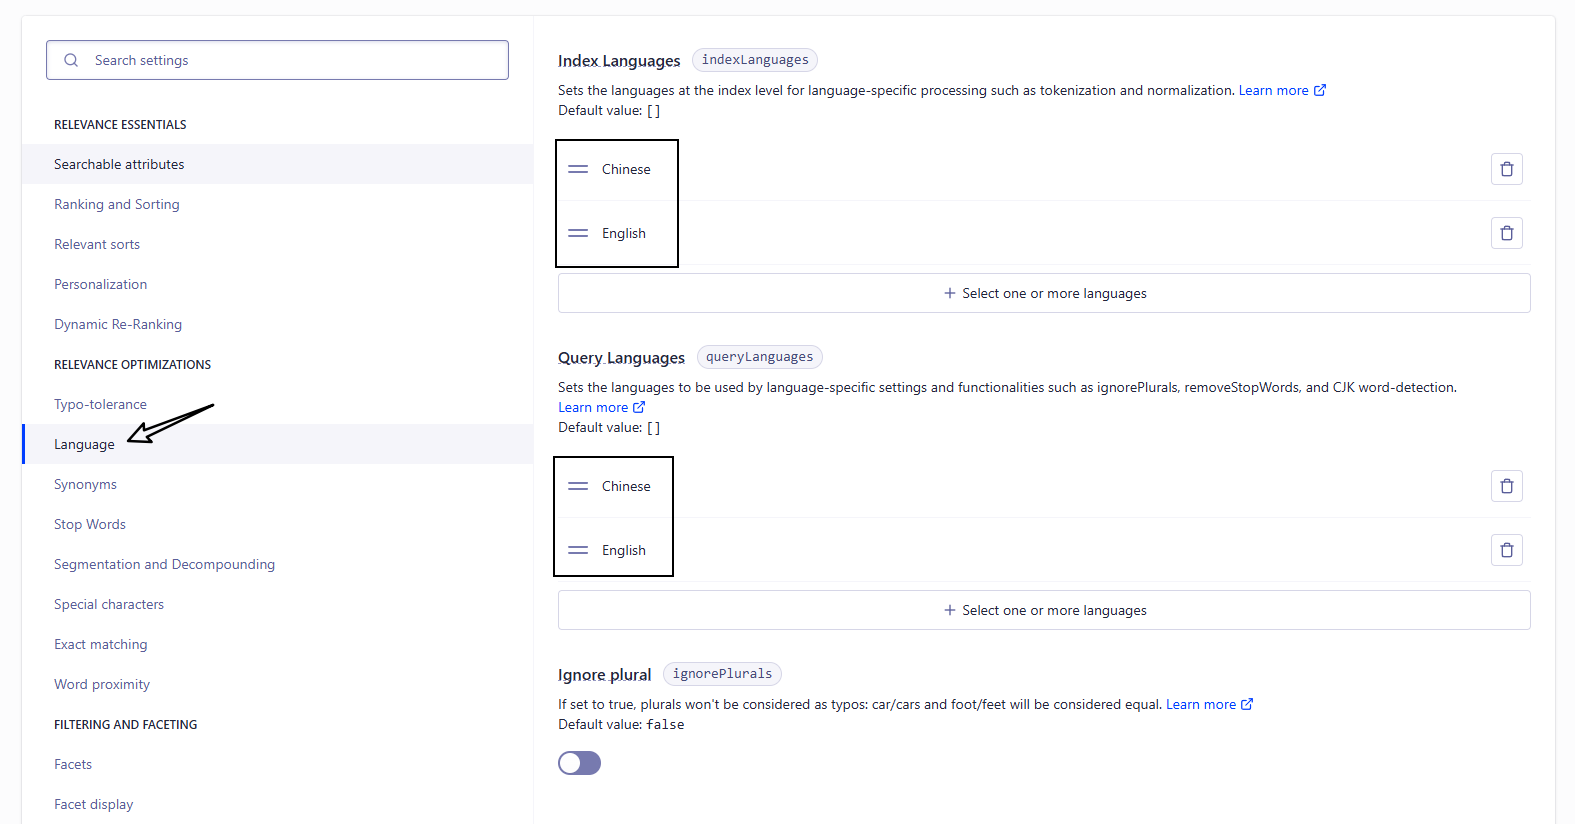This screenshot has height=824, width=1575.
Task: Click drag handle for English in Index Languages
Action: tap(578, 233)
